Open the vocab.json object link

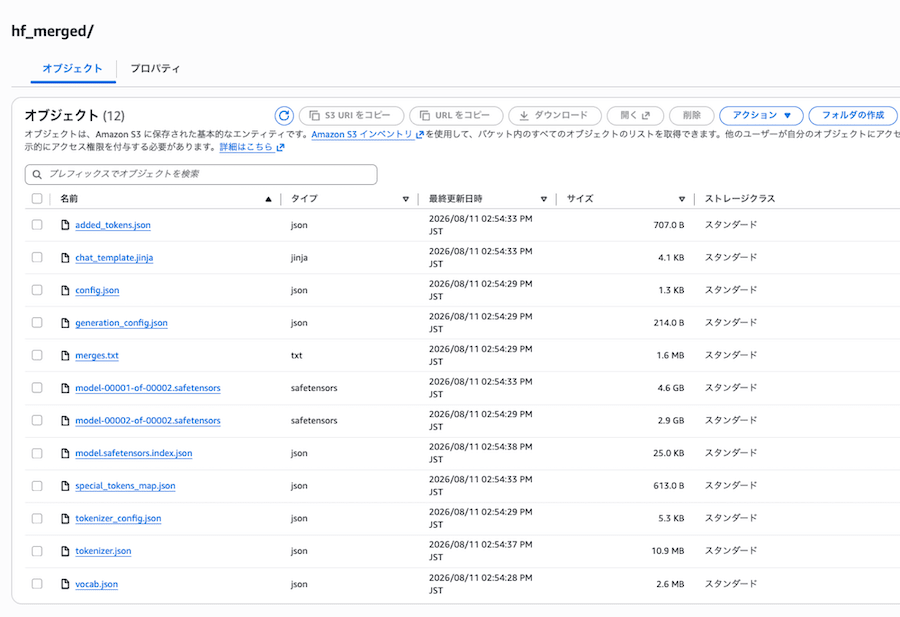tap(96, 584)
